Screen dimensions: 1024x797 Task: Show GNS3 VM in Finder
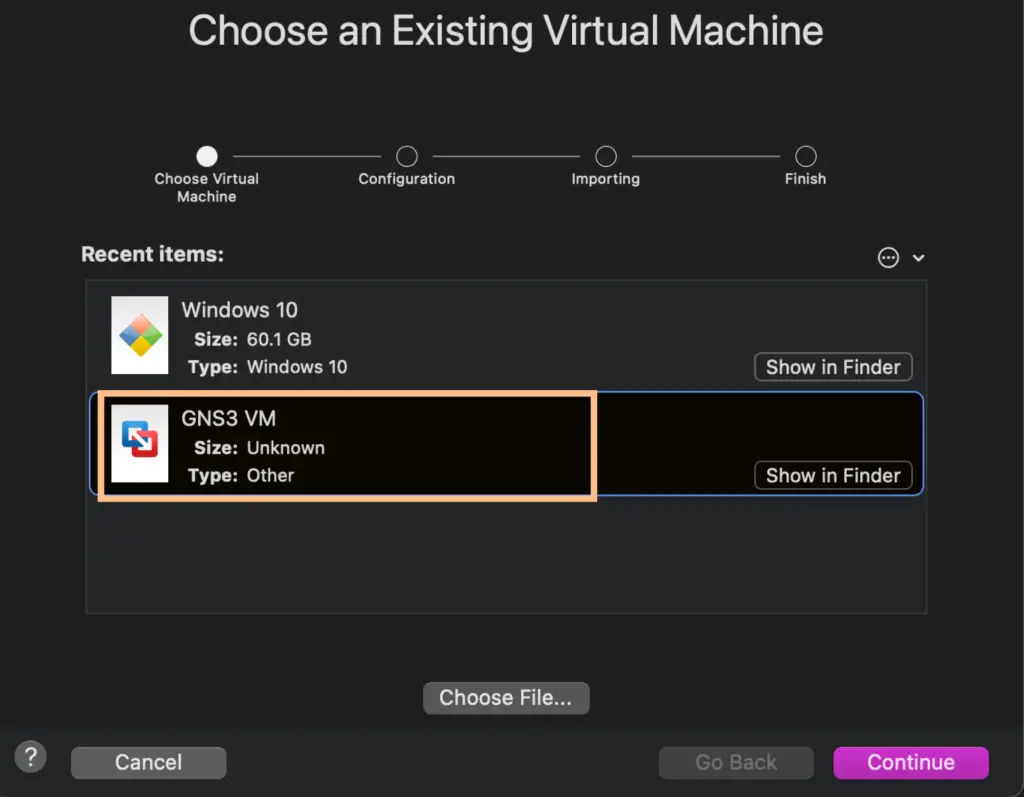click(x=832, y=475)
